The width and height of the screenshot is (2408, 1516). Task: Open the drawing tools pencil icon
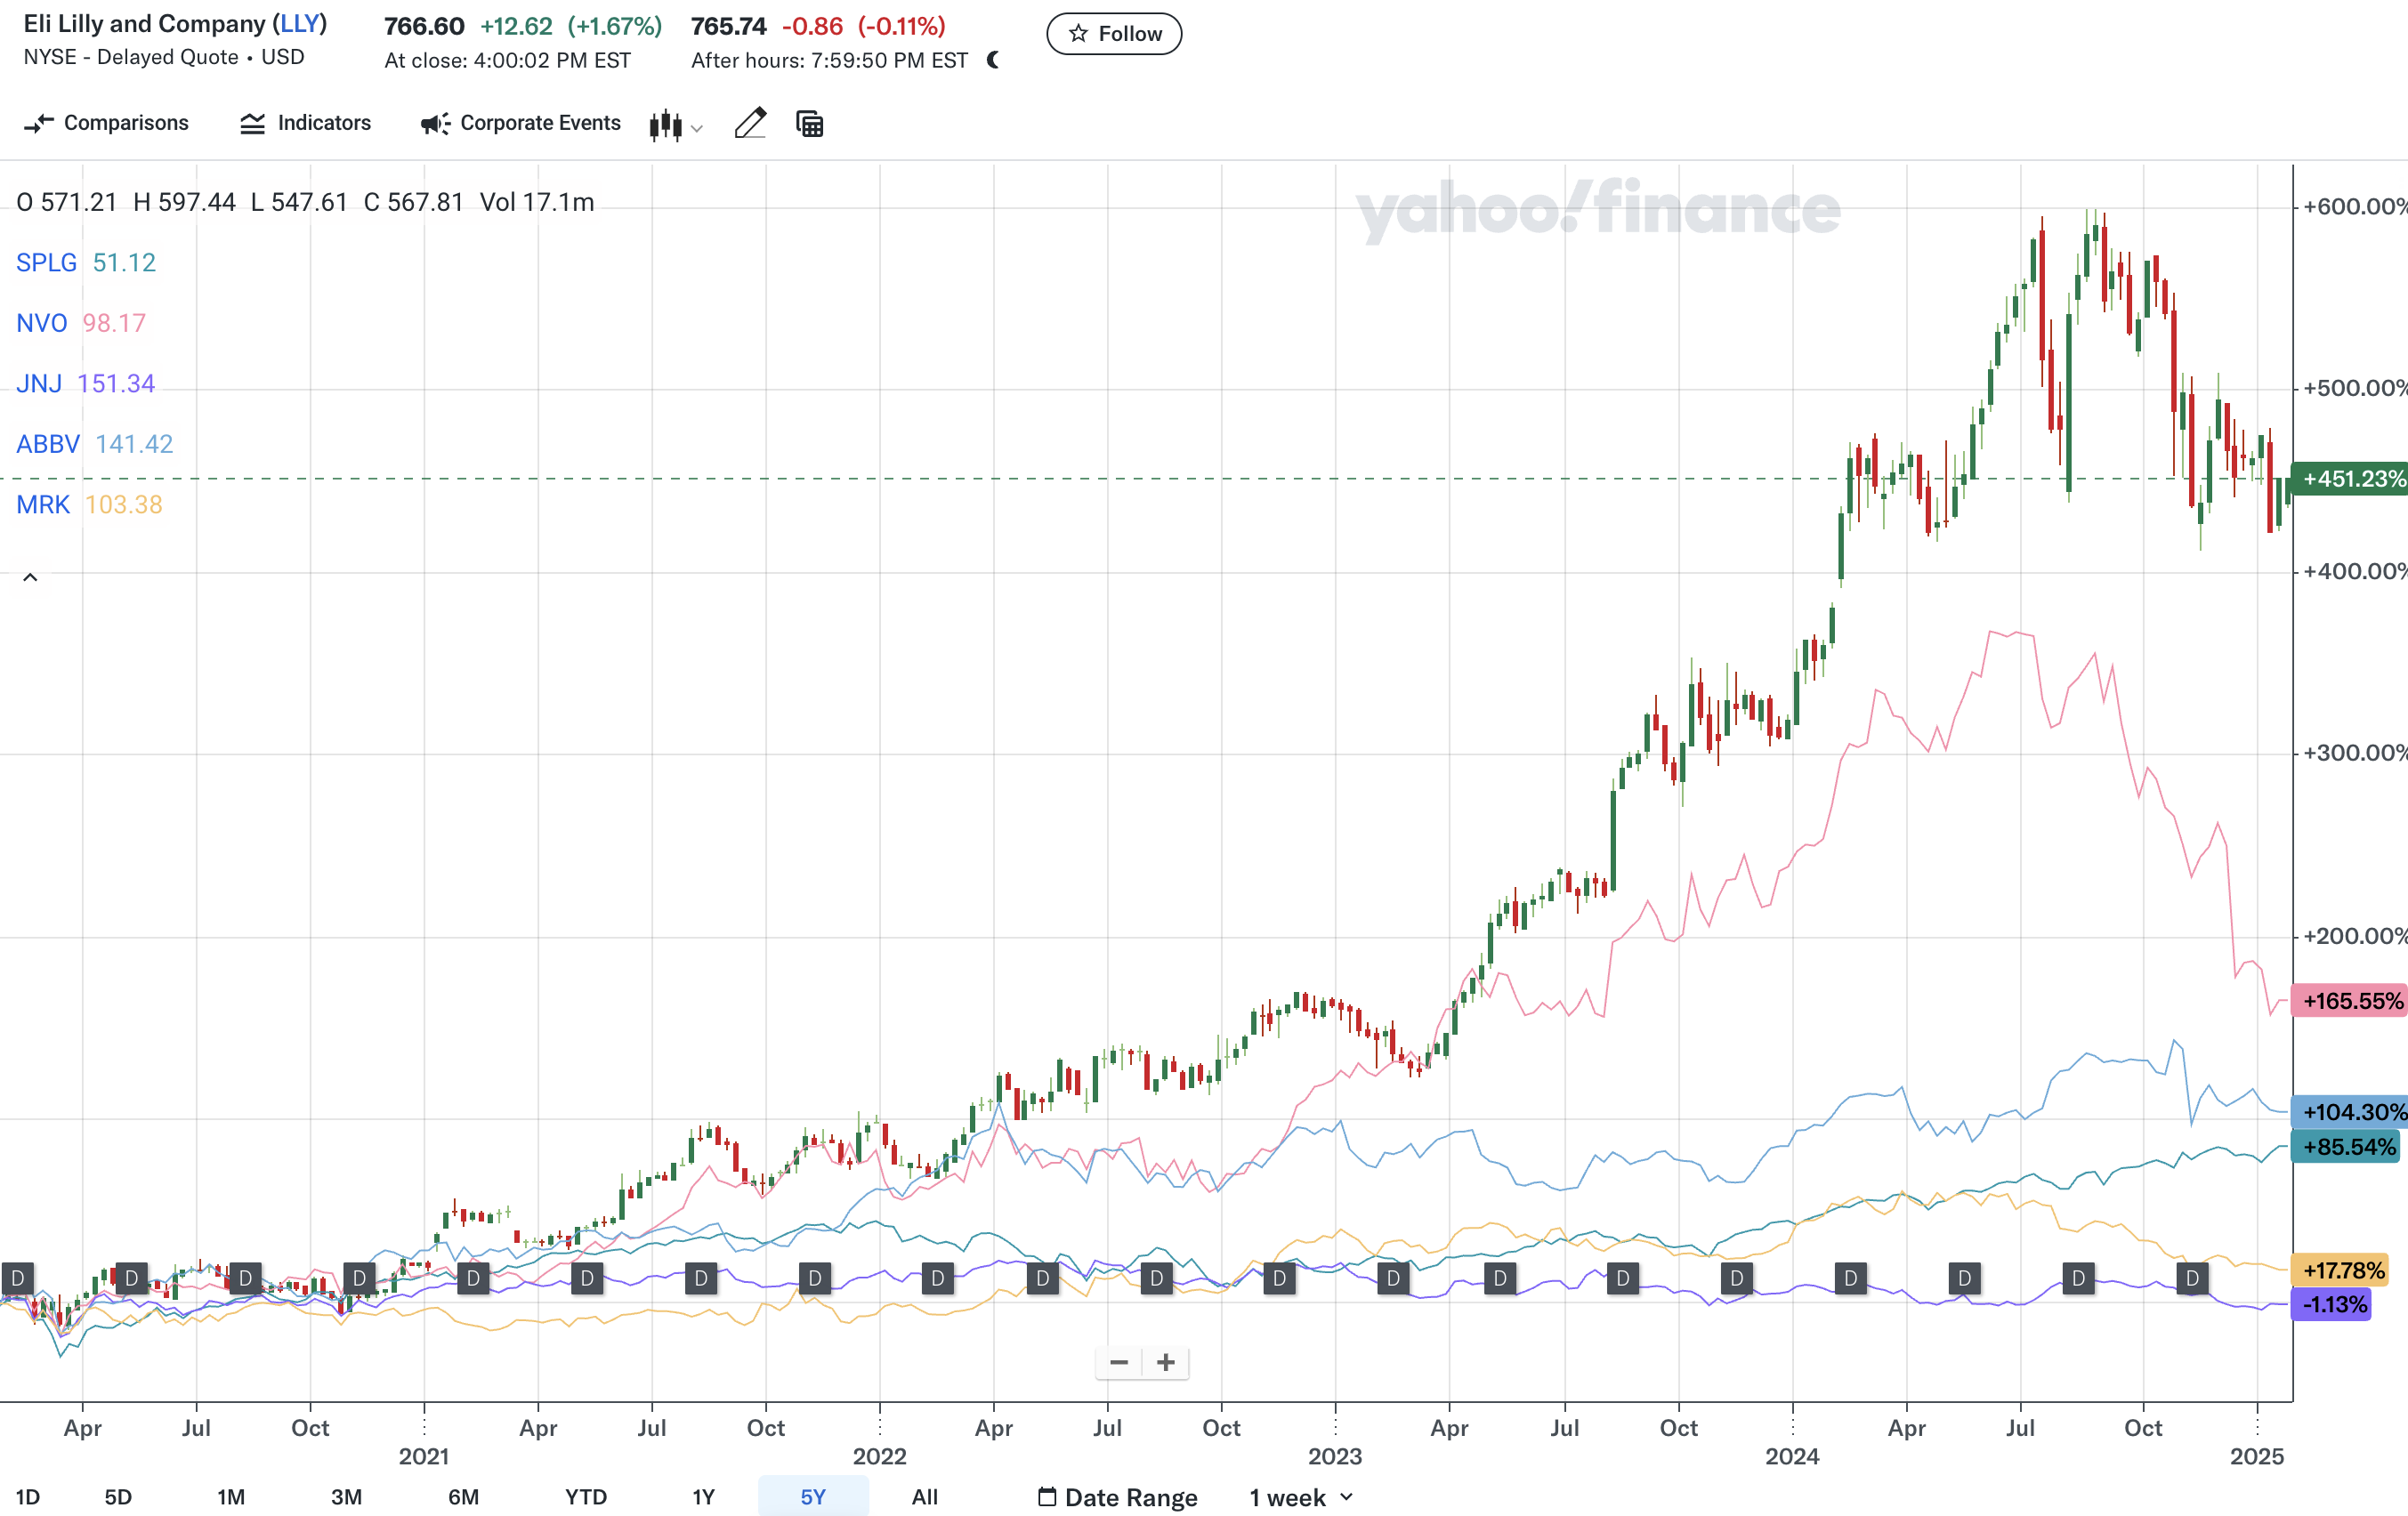[x=750, y=123]
